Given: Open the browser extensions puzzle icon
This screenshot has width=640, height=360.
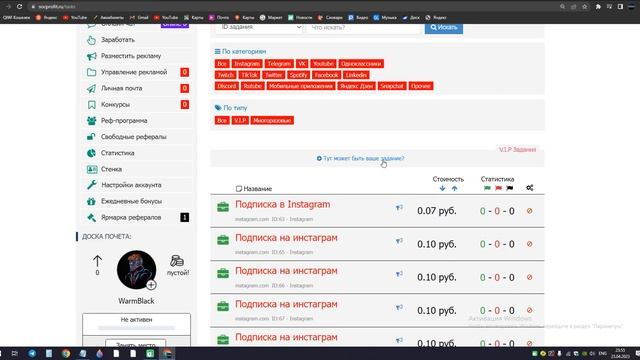Looking at the screenshot, I should [598, 7].
